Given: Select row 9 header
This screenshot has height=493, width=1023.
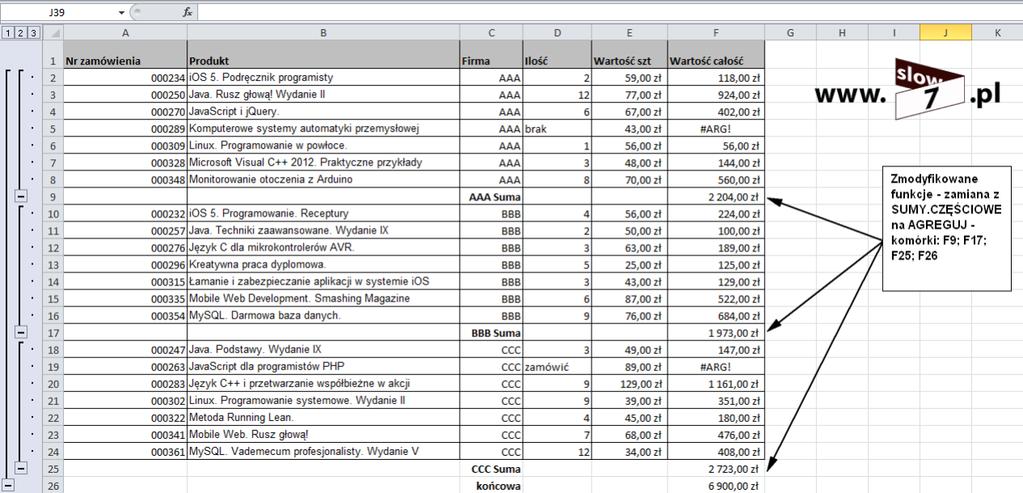Looking at the screenshot, I should (x=53, y=196).
